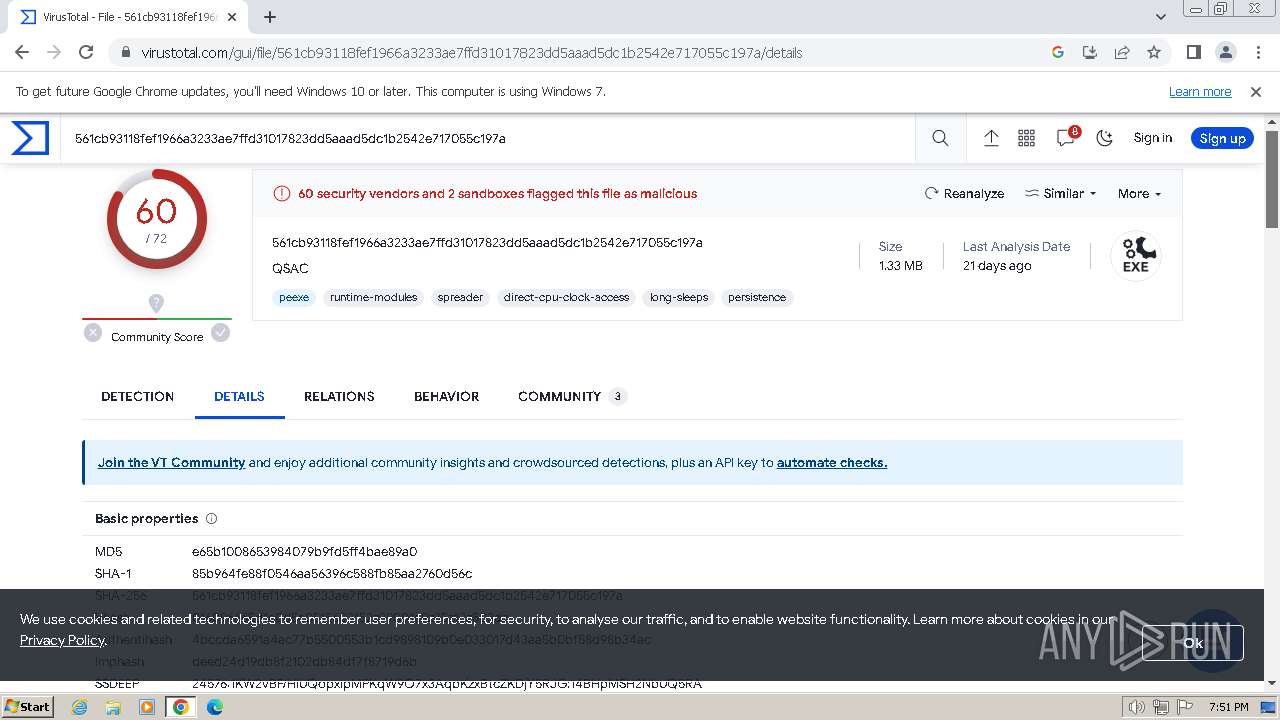The image size is (1280, 720).
Task: Reanalyze the file
Action: (964, 194)
